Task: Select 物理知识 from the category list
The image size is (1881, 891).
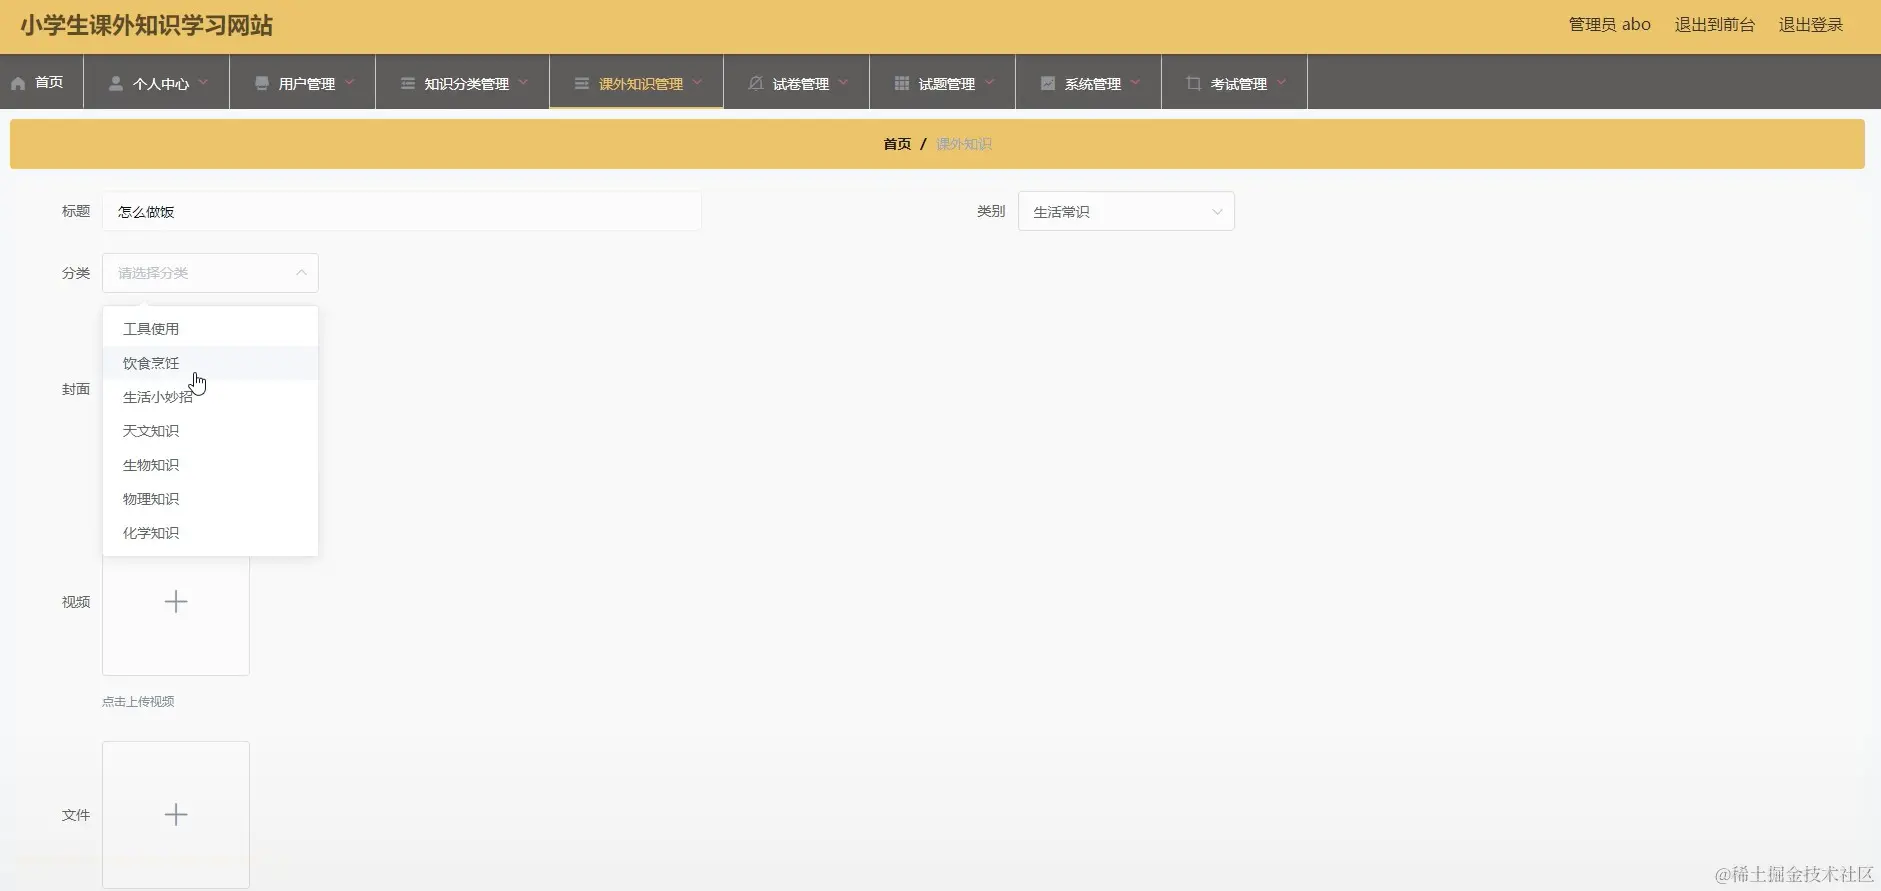Action: [x=210, y=499]
